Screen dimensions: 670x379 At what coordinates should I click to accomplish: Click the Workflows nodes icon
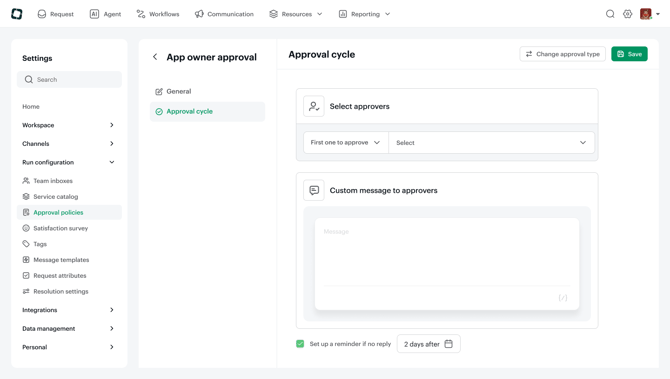click(141, 14)
